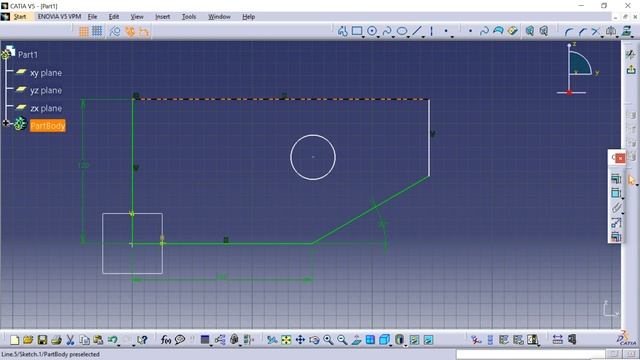The height and width of the screenshot is (360, 640).
Task: Open the Circle tool dropdown arrow
Action: 378,37
